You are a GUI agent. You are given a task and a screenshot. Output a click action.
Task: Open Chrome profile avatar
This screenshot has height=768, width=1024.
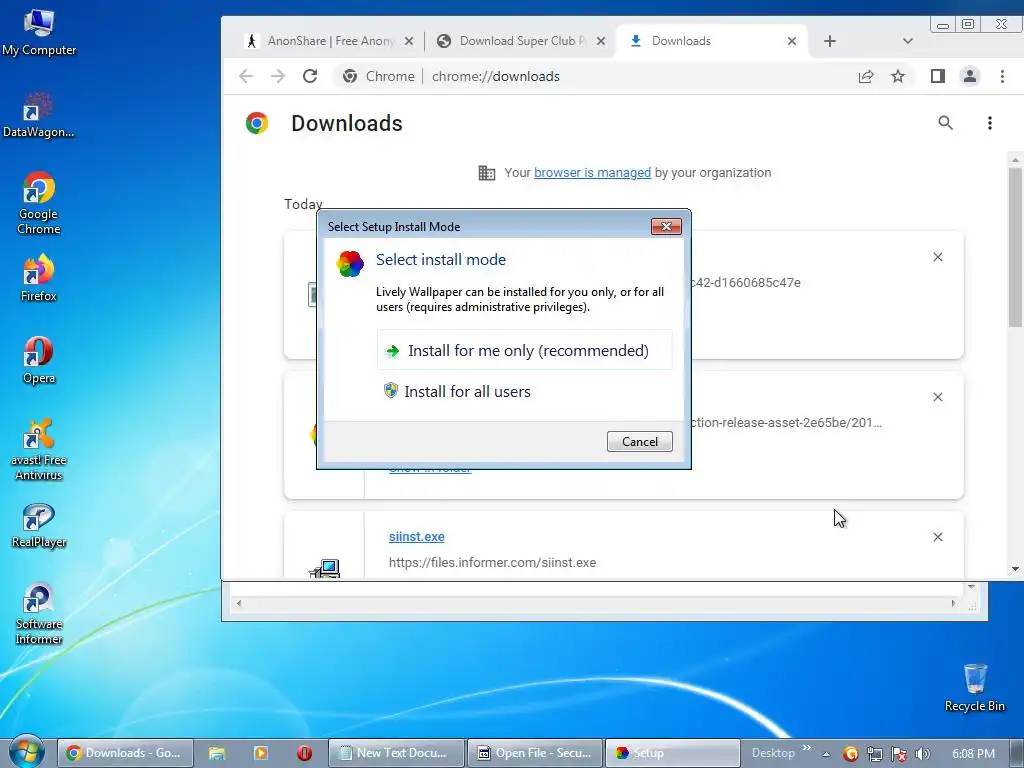tap(970, 76)
